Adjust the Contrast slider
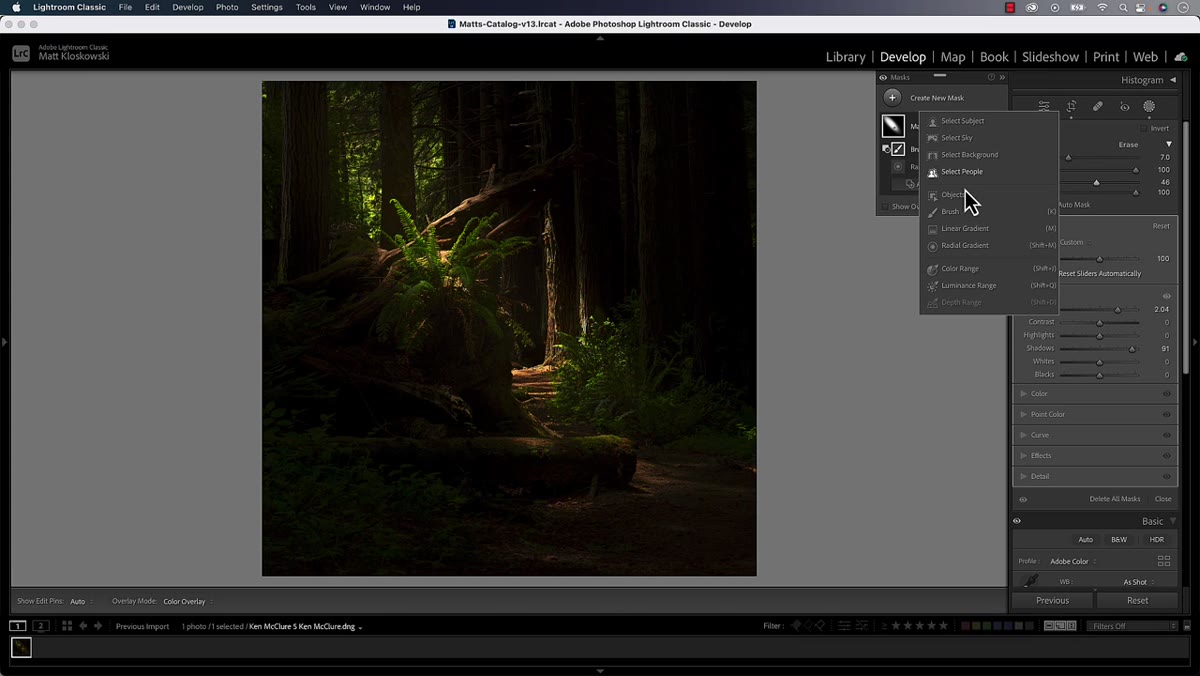The width and height of the screenshot is (1200, 676). pyautogui.click(x=1100, y=323)
